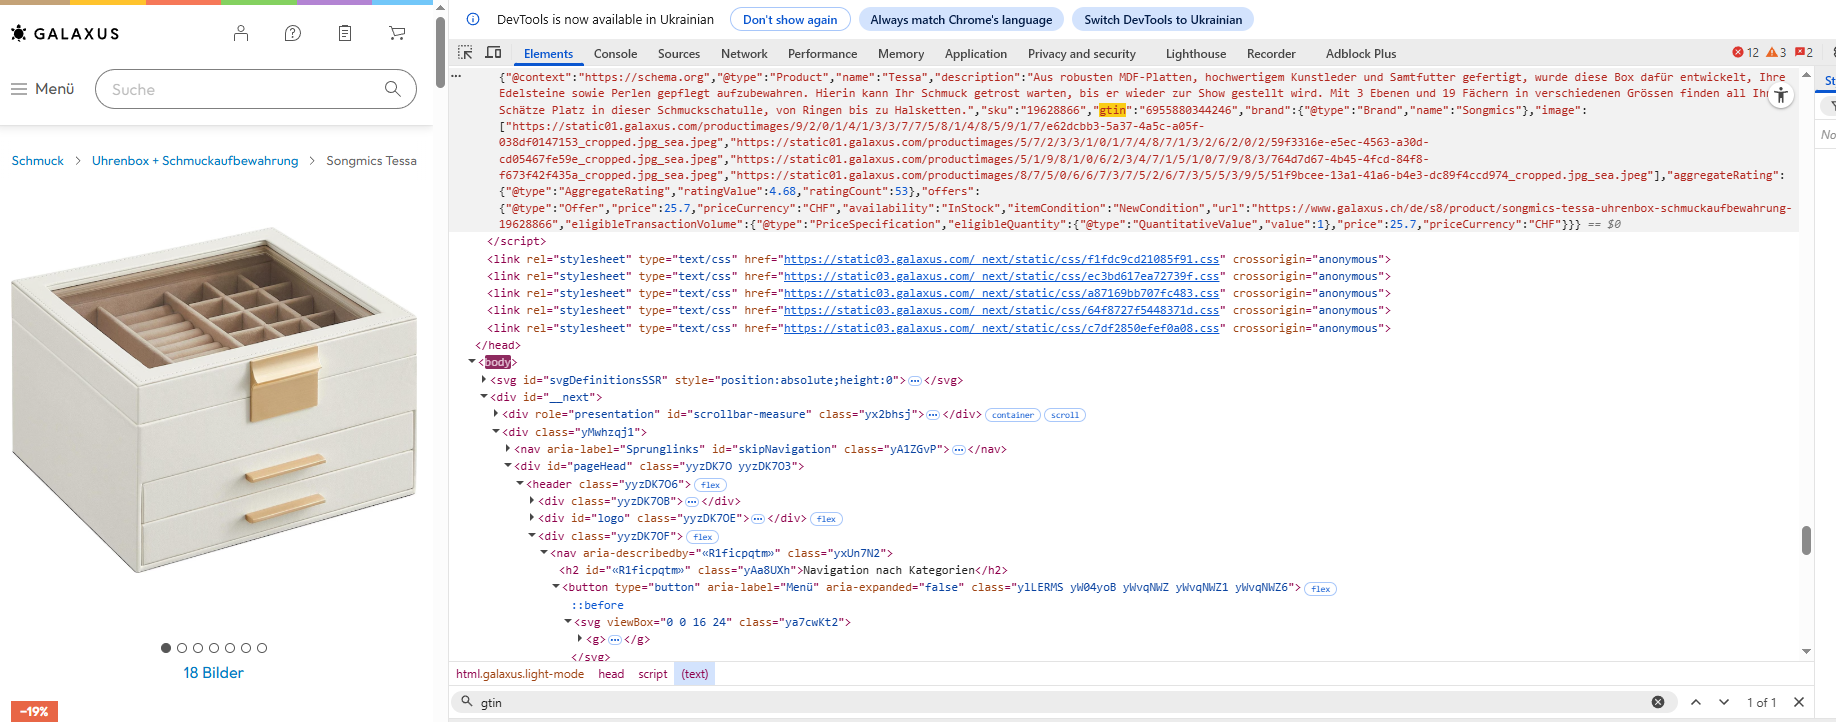Viewport: 1836px width, 722px height.
Task: Select third image carousel dot
Action: pos(198,648)
